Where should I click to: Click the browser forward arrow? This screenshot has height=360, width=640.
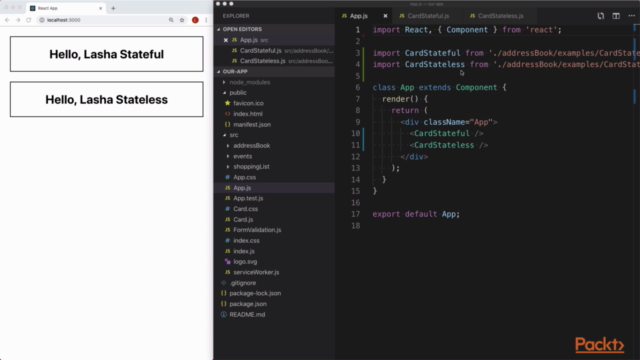click(18, 20)
